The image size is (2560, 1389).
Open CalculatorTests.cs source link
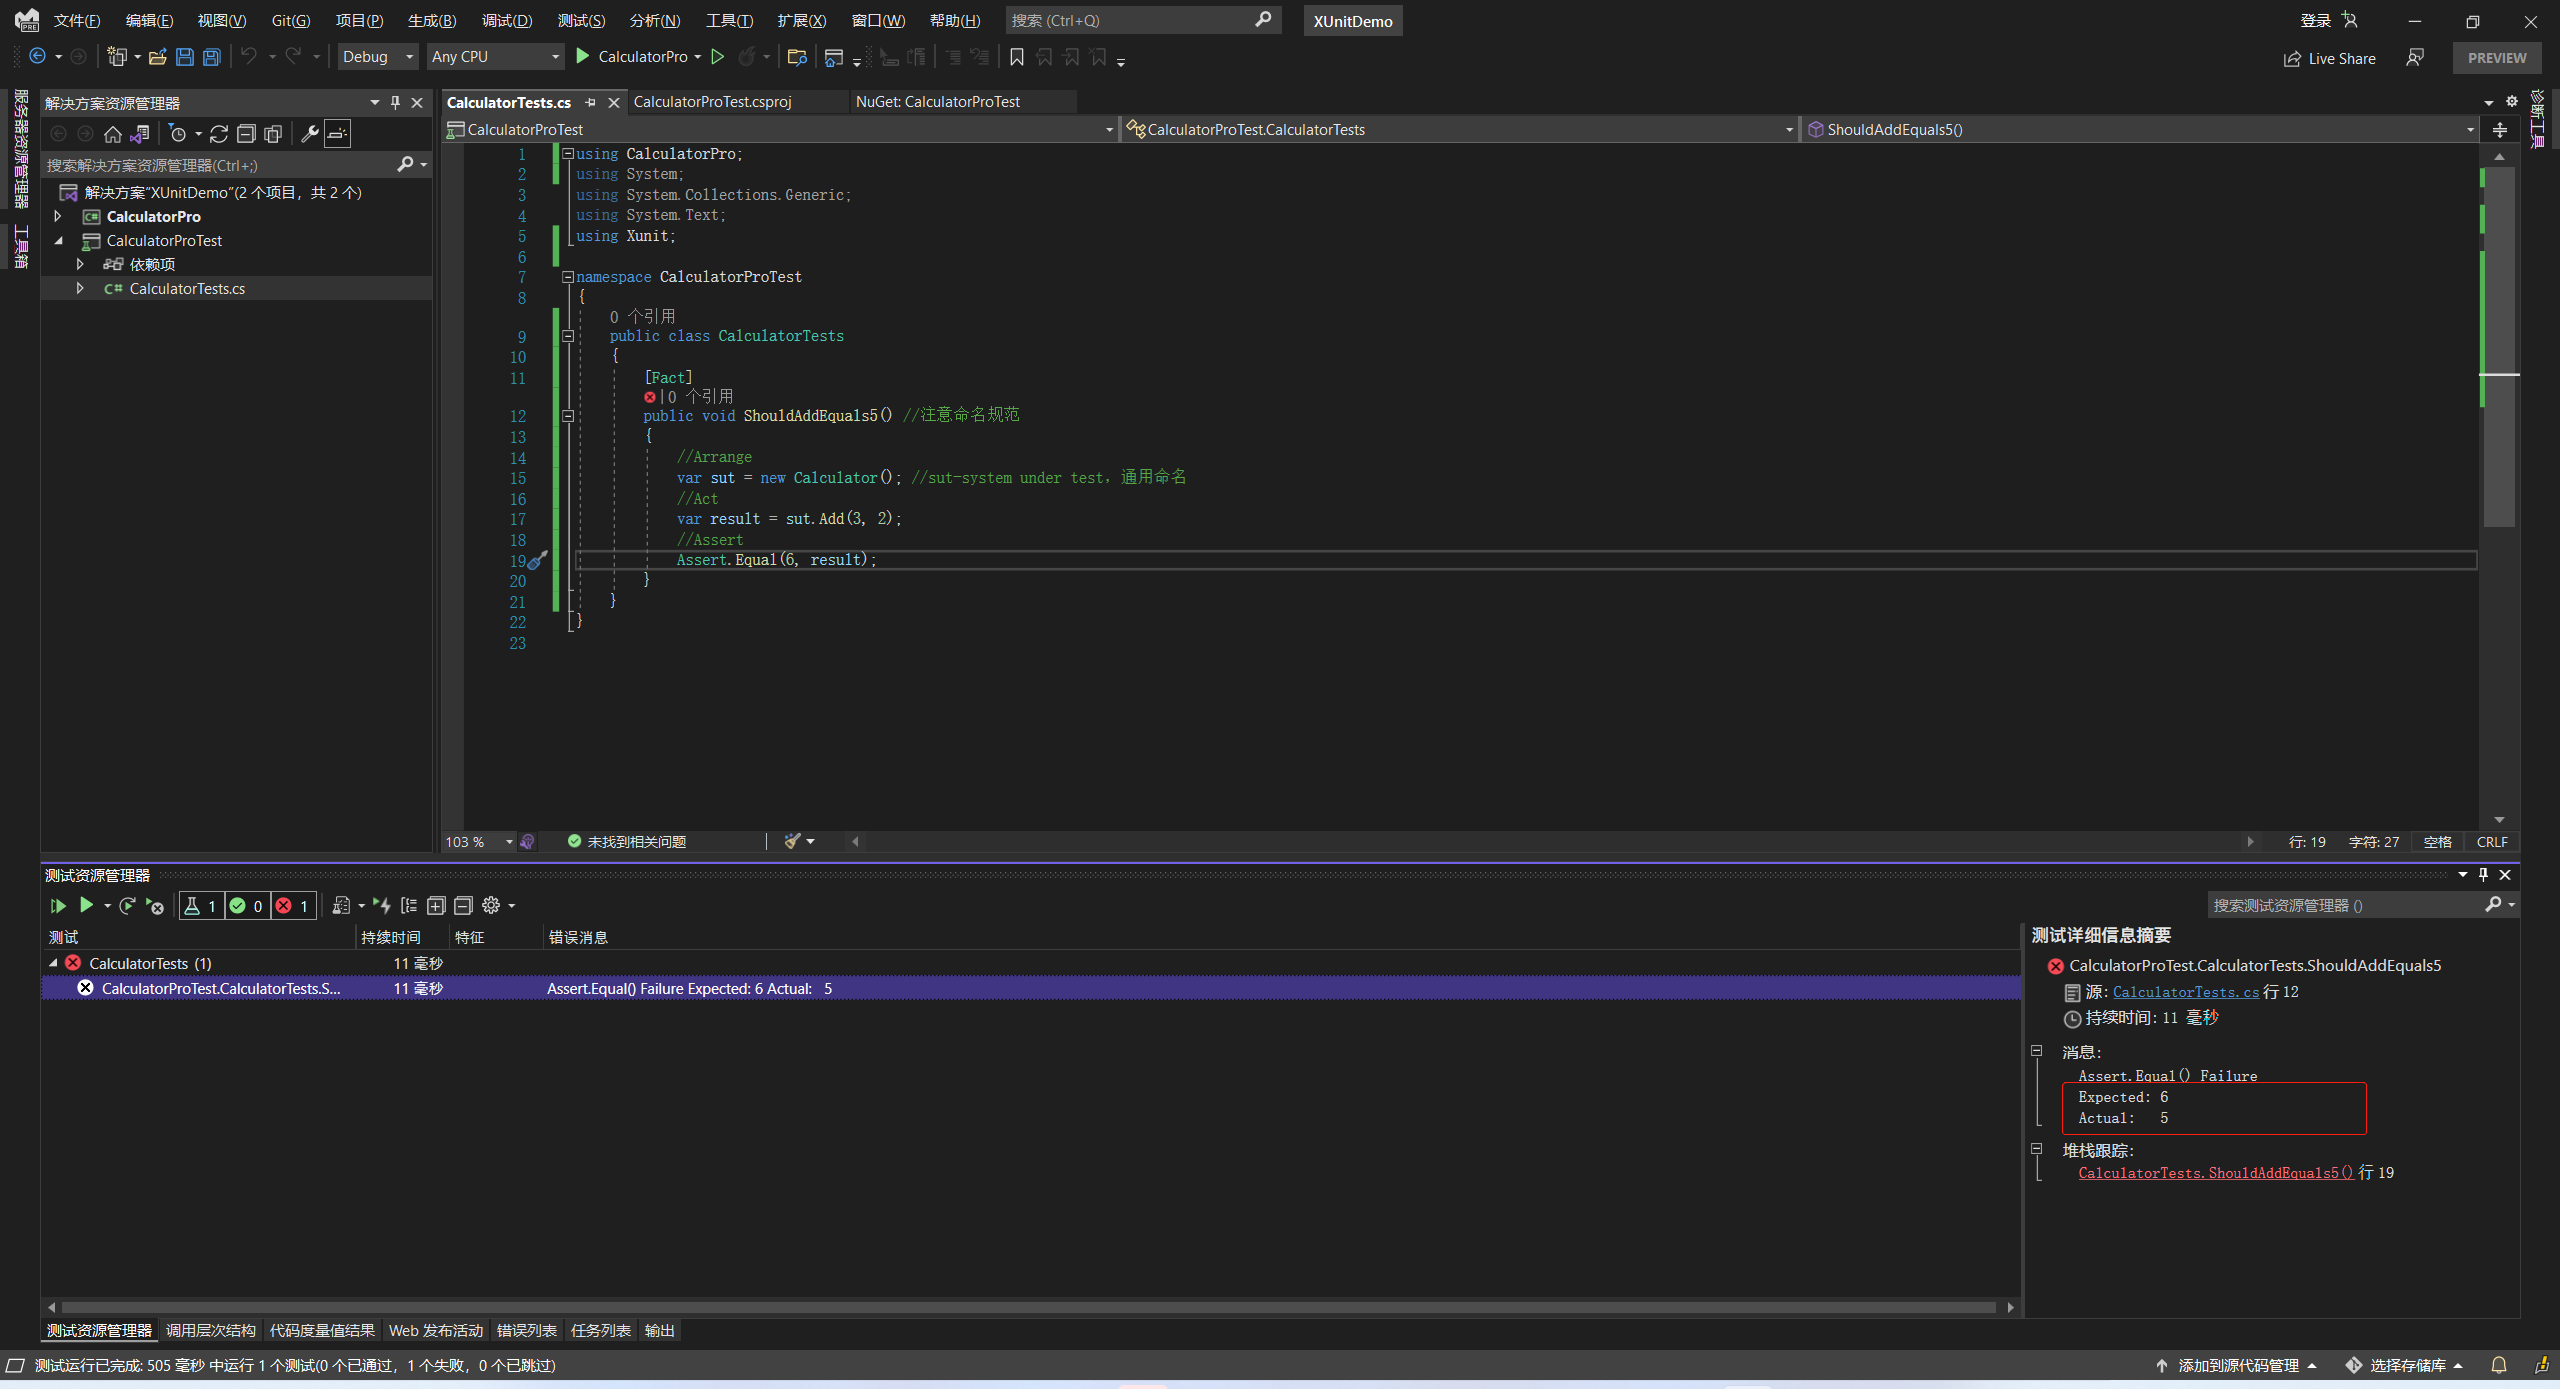2185,992
